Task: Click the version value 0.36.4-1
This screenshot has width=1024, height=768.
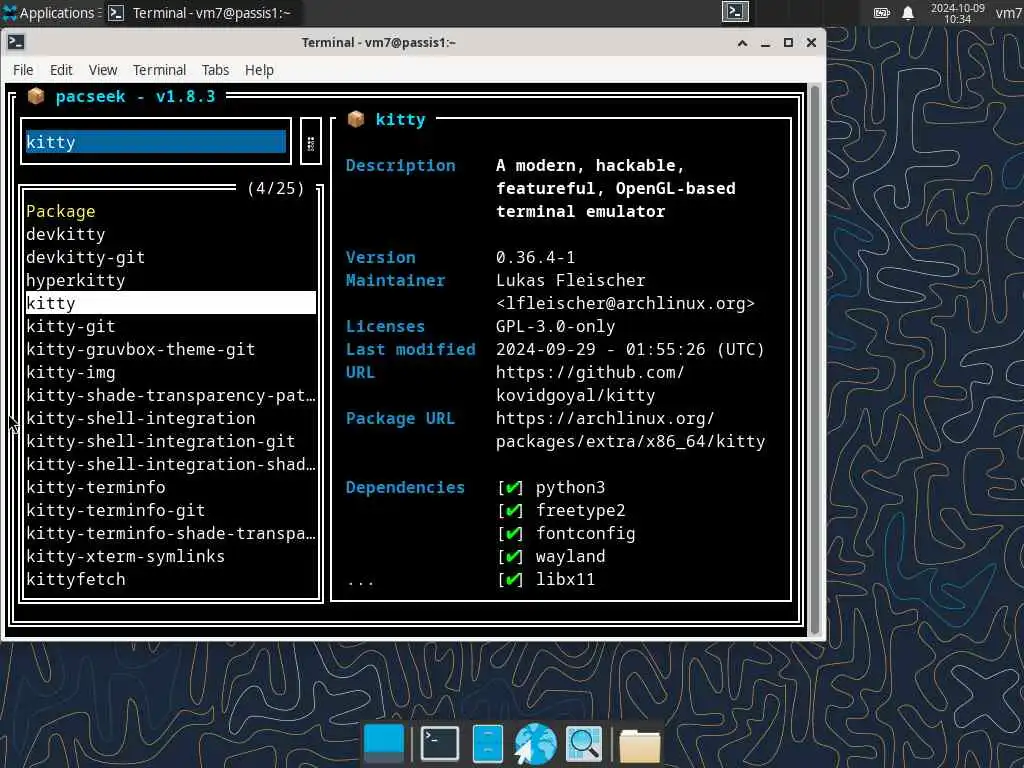Action: click(535, 257)
